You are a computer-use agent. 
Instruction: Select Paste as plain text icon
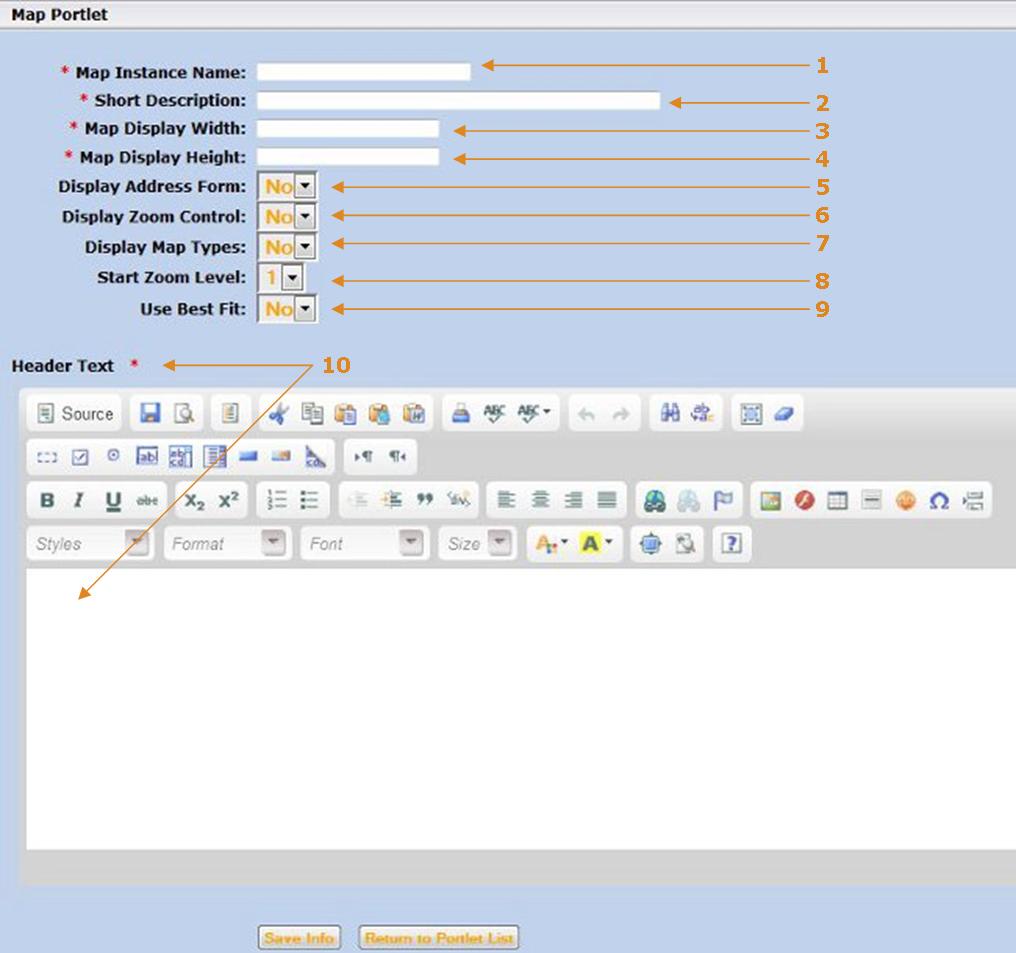(x=379, y=413)
